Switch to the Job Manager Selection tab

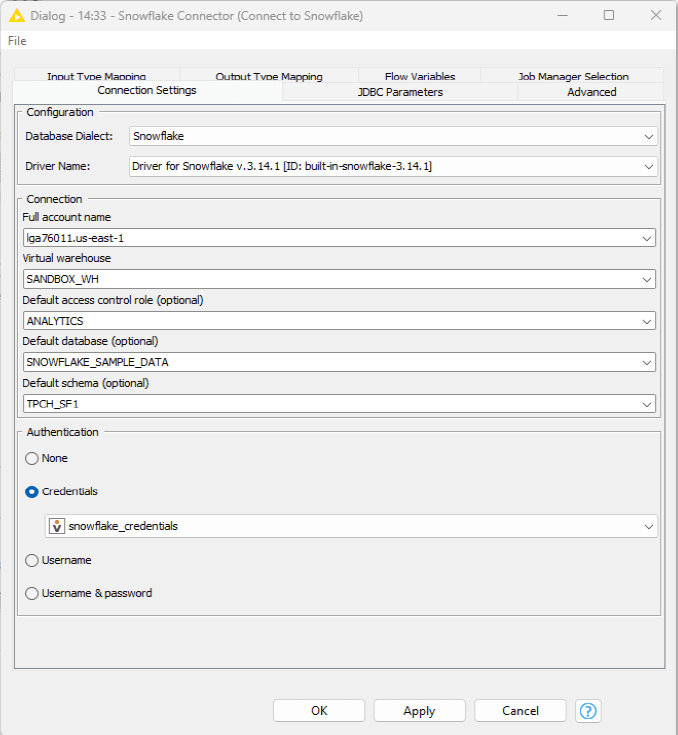(573, 75)
